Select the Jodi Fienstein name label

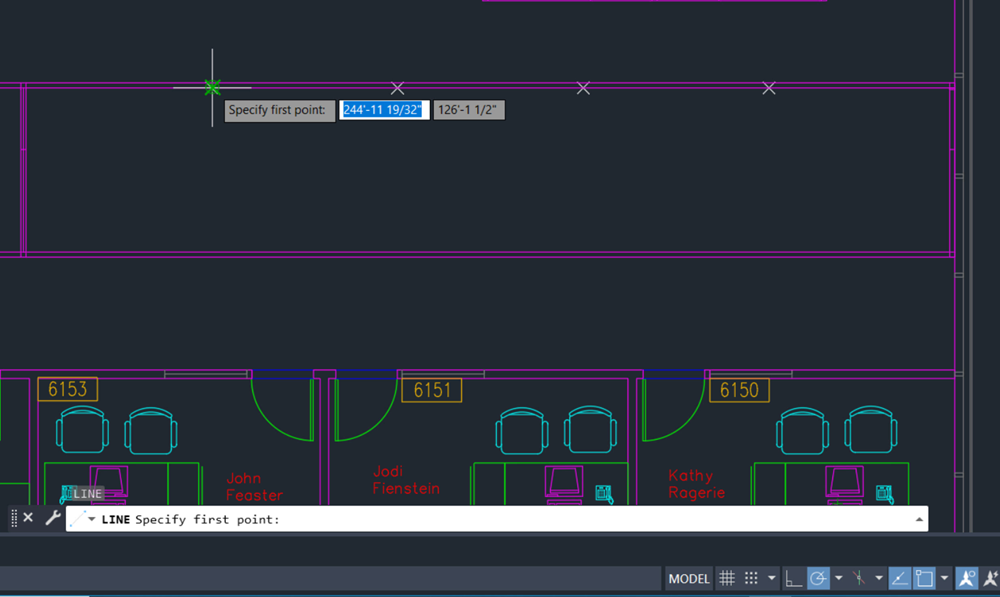pos(406,480)
